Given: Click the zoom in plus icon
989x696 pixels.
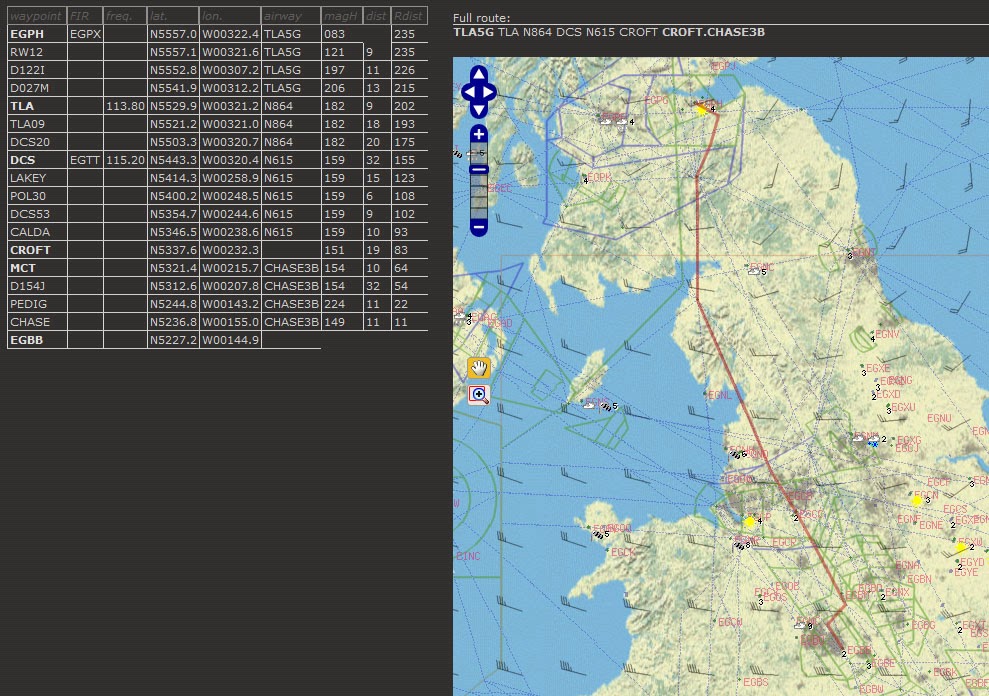Looking at the screenshot, I should 478,132.
